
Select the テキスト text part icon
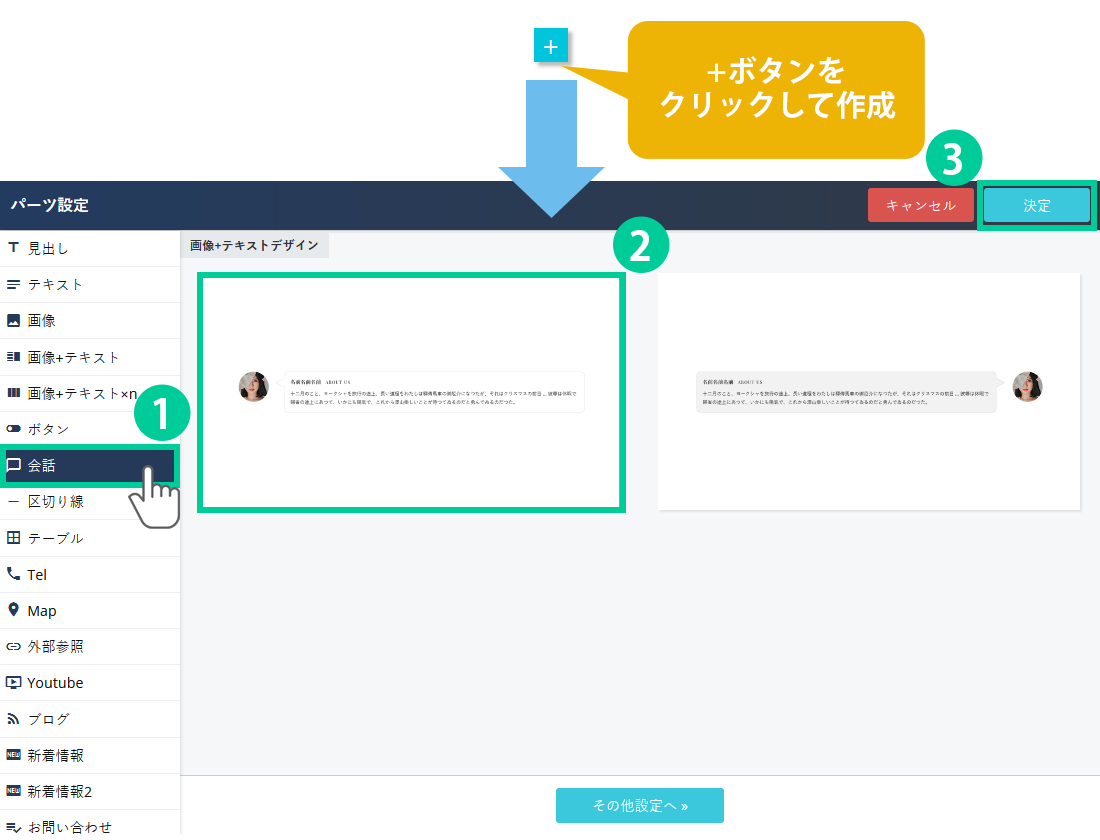coord(14,285)
